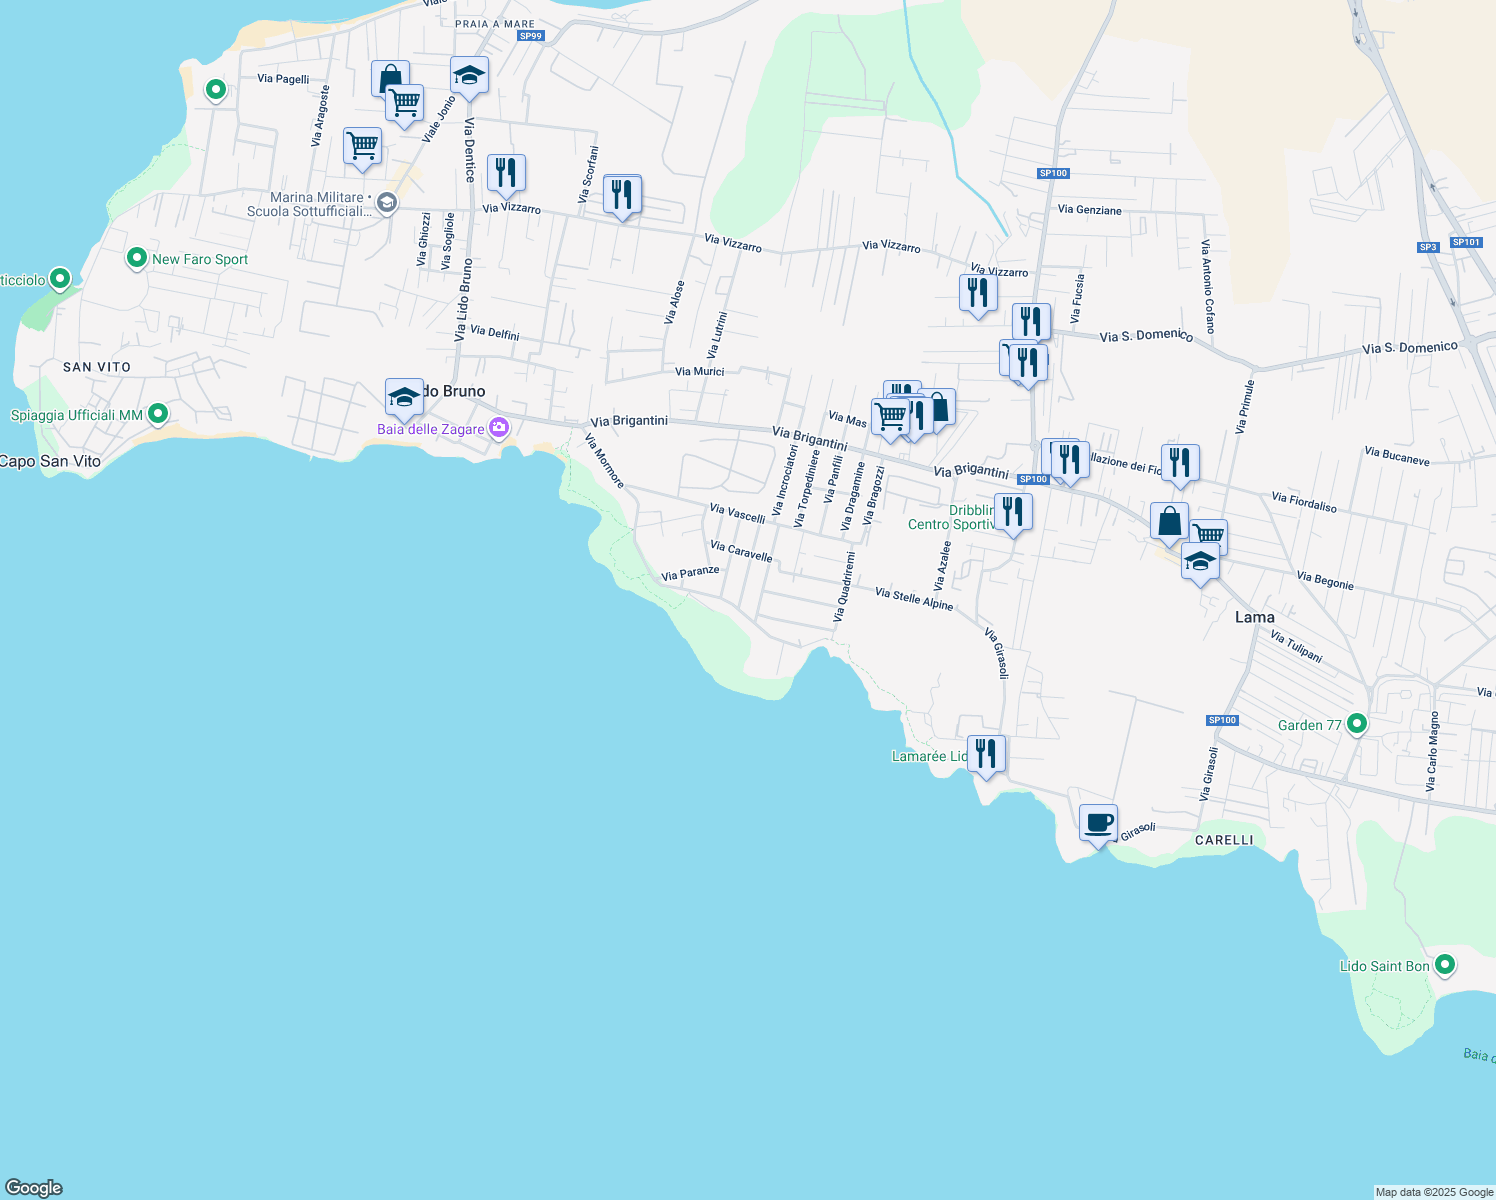The width and height of the screenshot is (1496, 1200).
Task: Select the New Faro Sport green pin
Action: 136,258
